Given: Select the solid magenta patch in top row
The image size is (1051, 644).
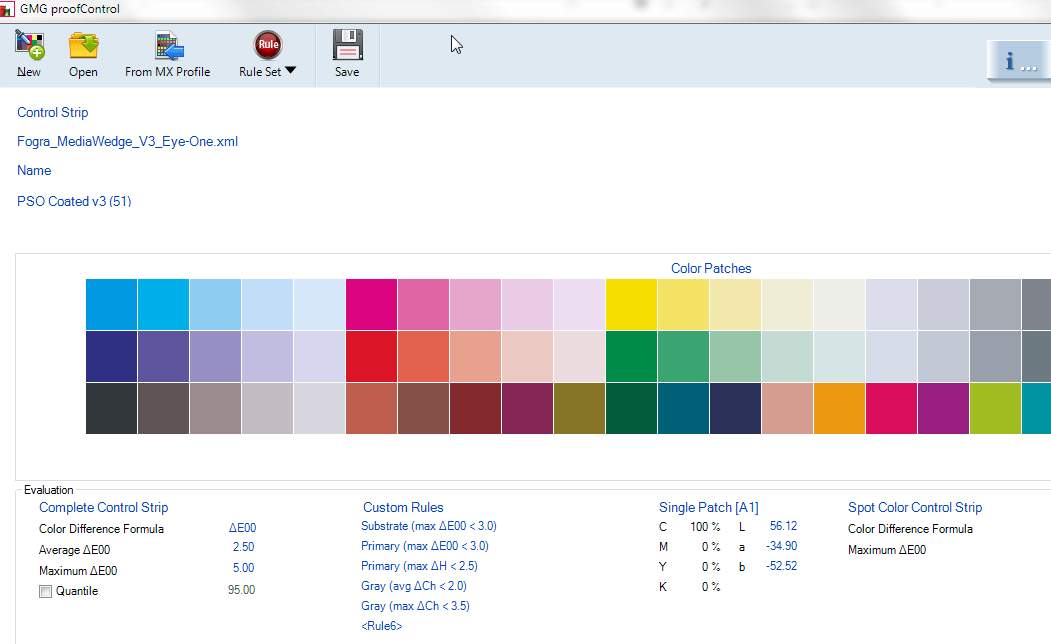Looking at the screenshot, I should 371,304.
